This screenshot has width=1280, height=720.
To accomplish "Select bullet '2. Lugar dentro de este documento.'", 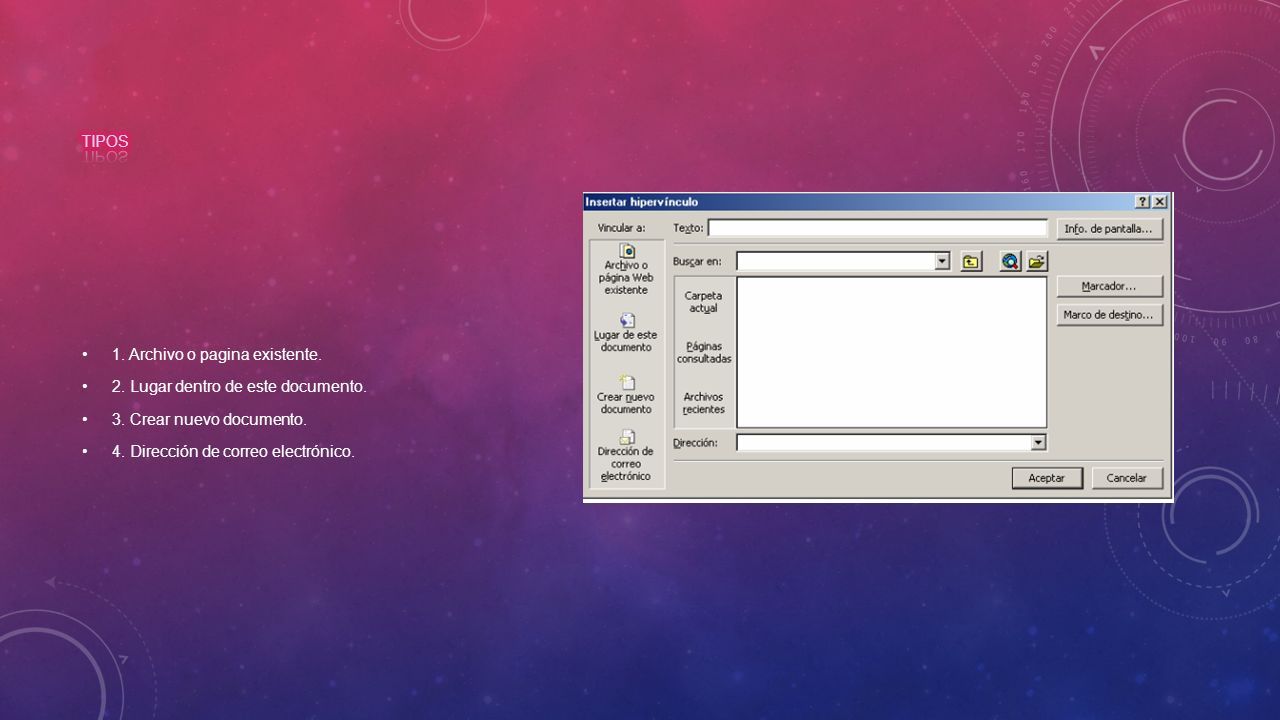I will 240,386.
